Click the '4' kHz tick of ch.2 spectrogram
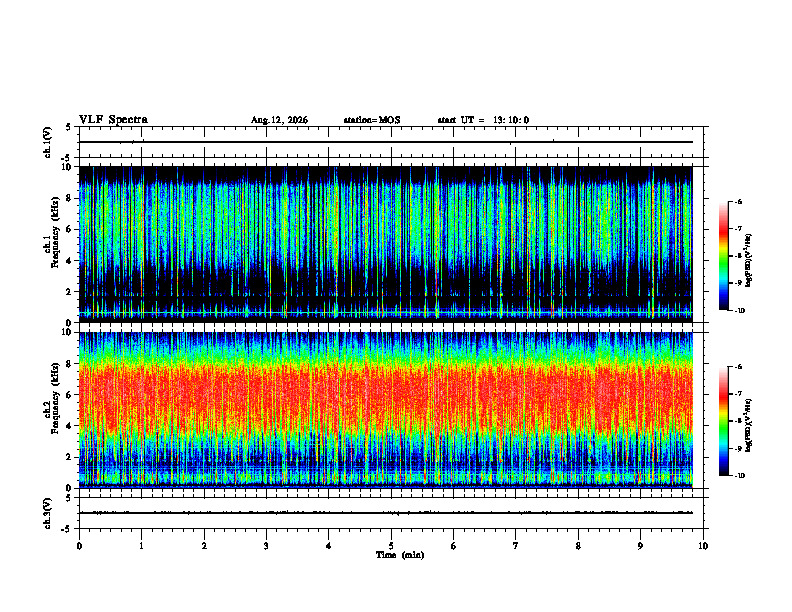This screenshot has width=792, height=612. pyautogui.click(x=69, y=426)
